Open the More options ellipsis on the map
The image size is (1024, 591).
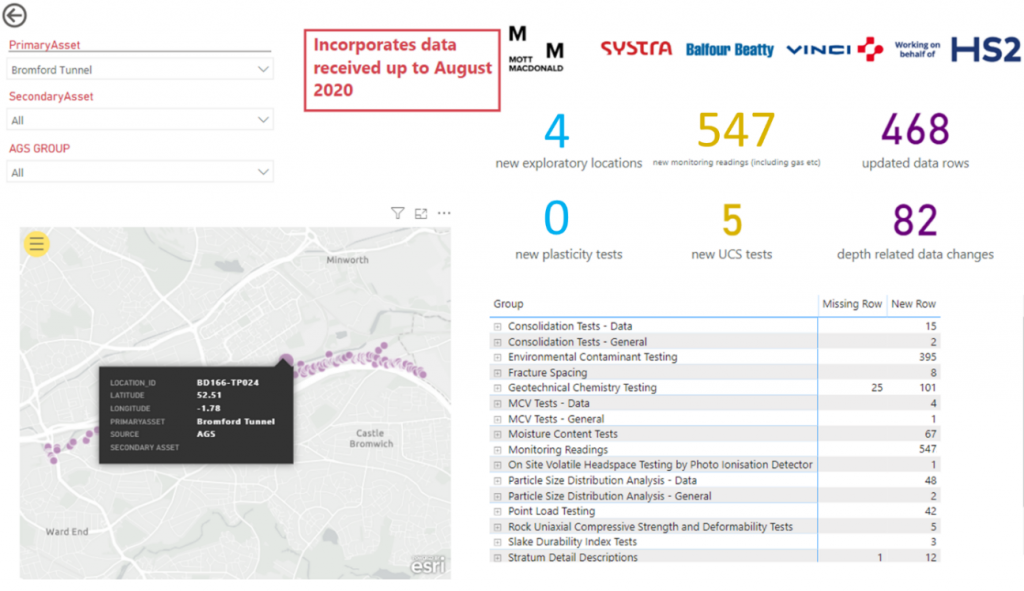tap(443, 213)
